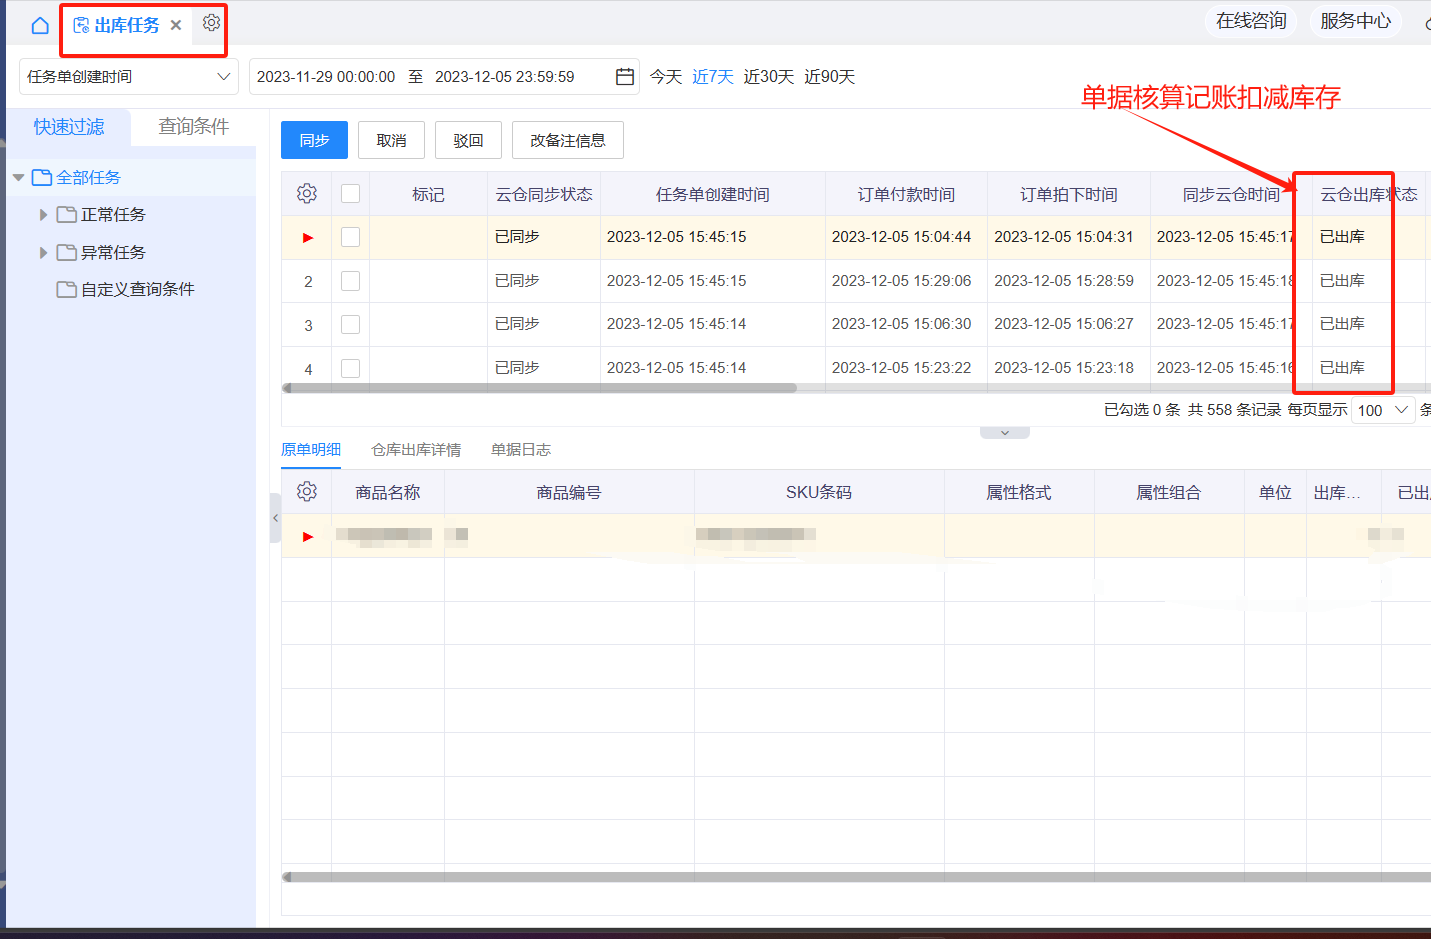
Task: Expand the 异常任务 tree node
Action: coord(43,253)
